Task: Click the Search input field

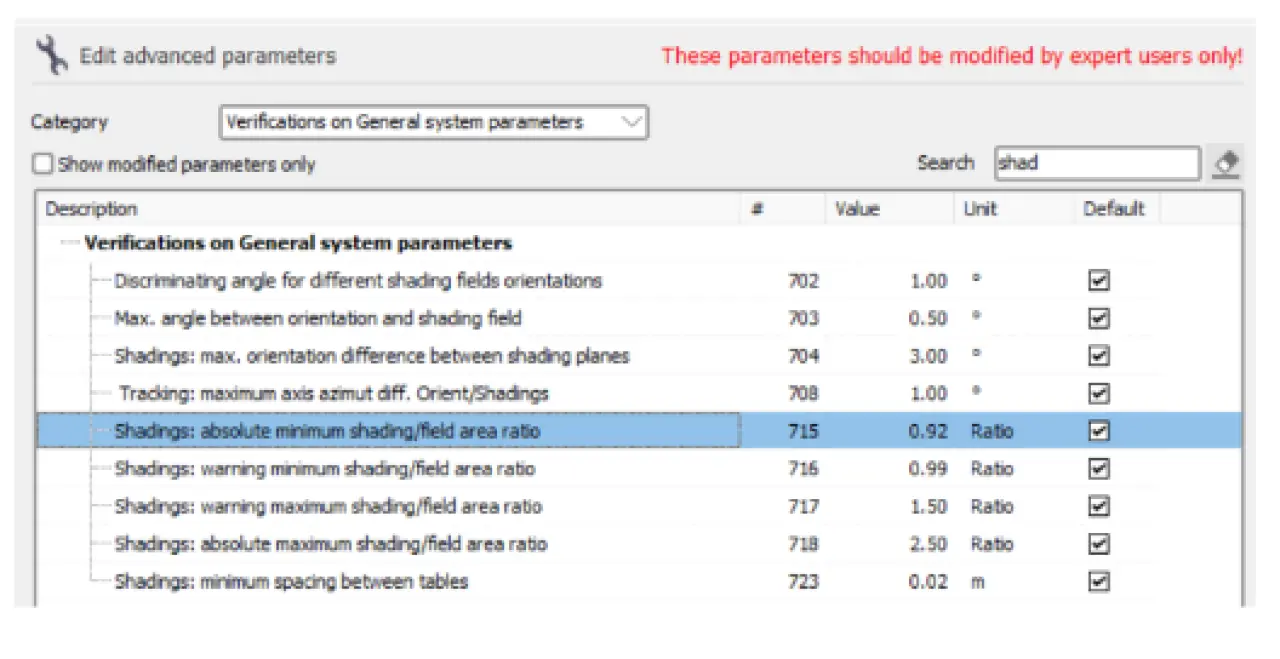Action: (x=1096, y=163)
